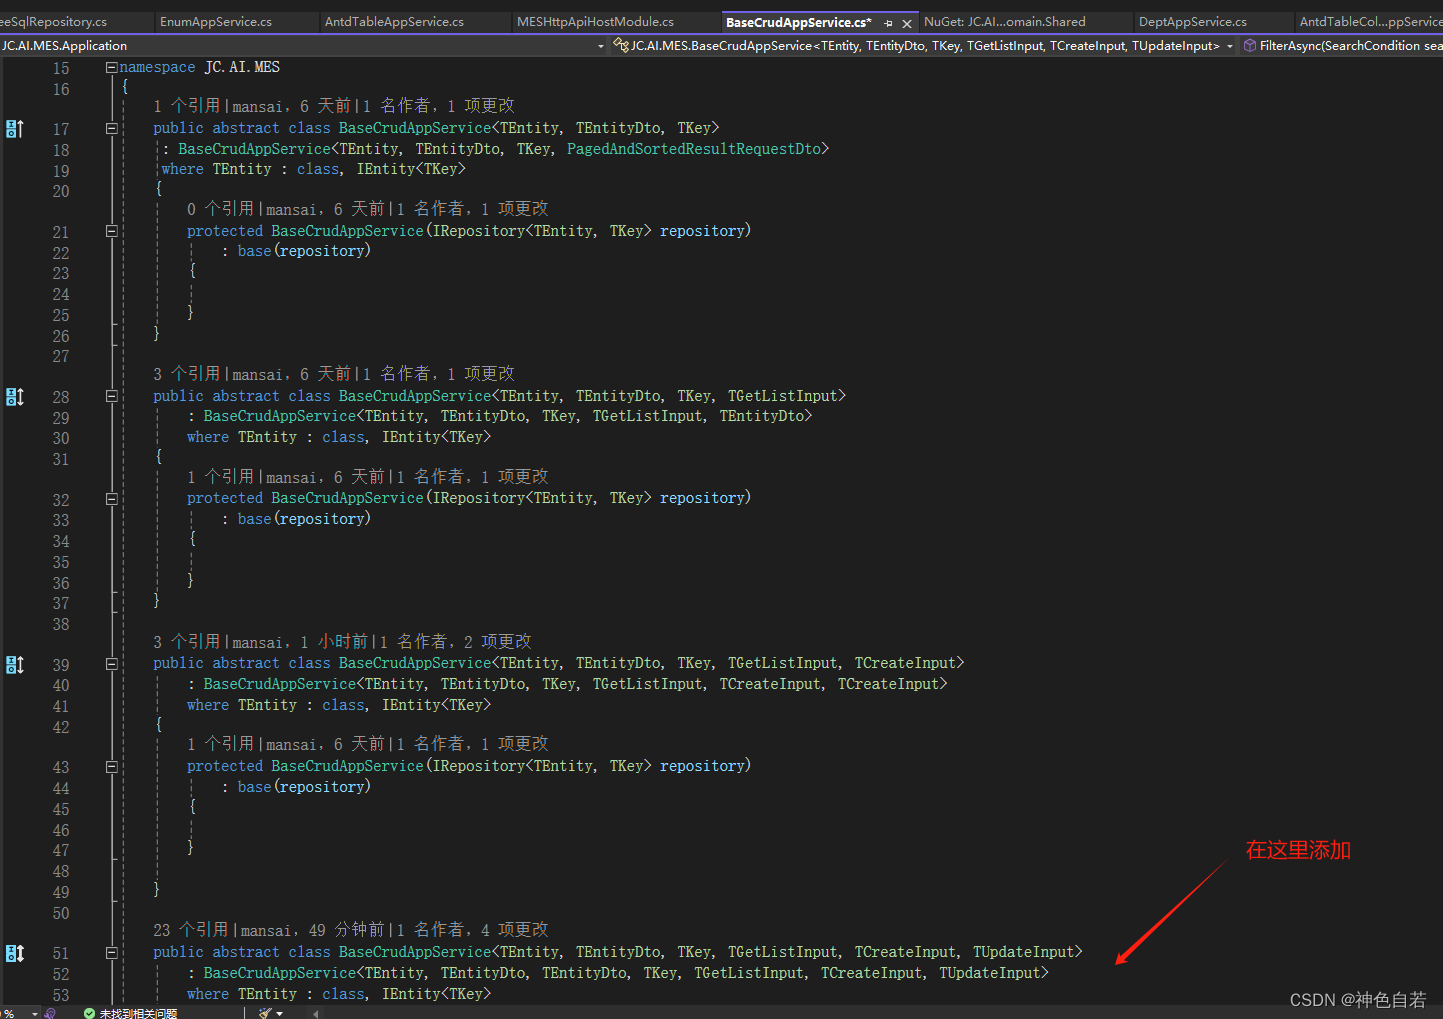Pin the BaseCrudAppService.cs tab
The height and width of the screenshot is (1019, 1443).
point(889,23)
